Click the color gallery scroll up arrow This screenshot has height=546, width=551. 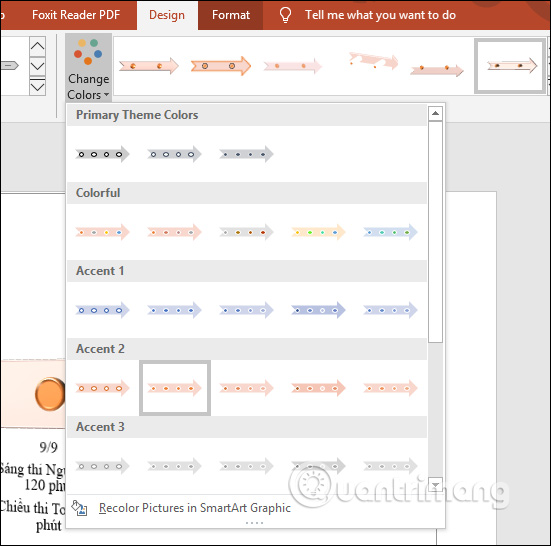point(435,113)
